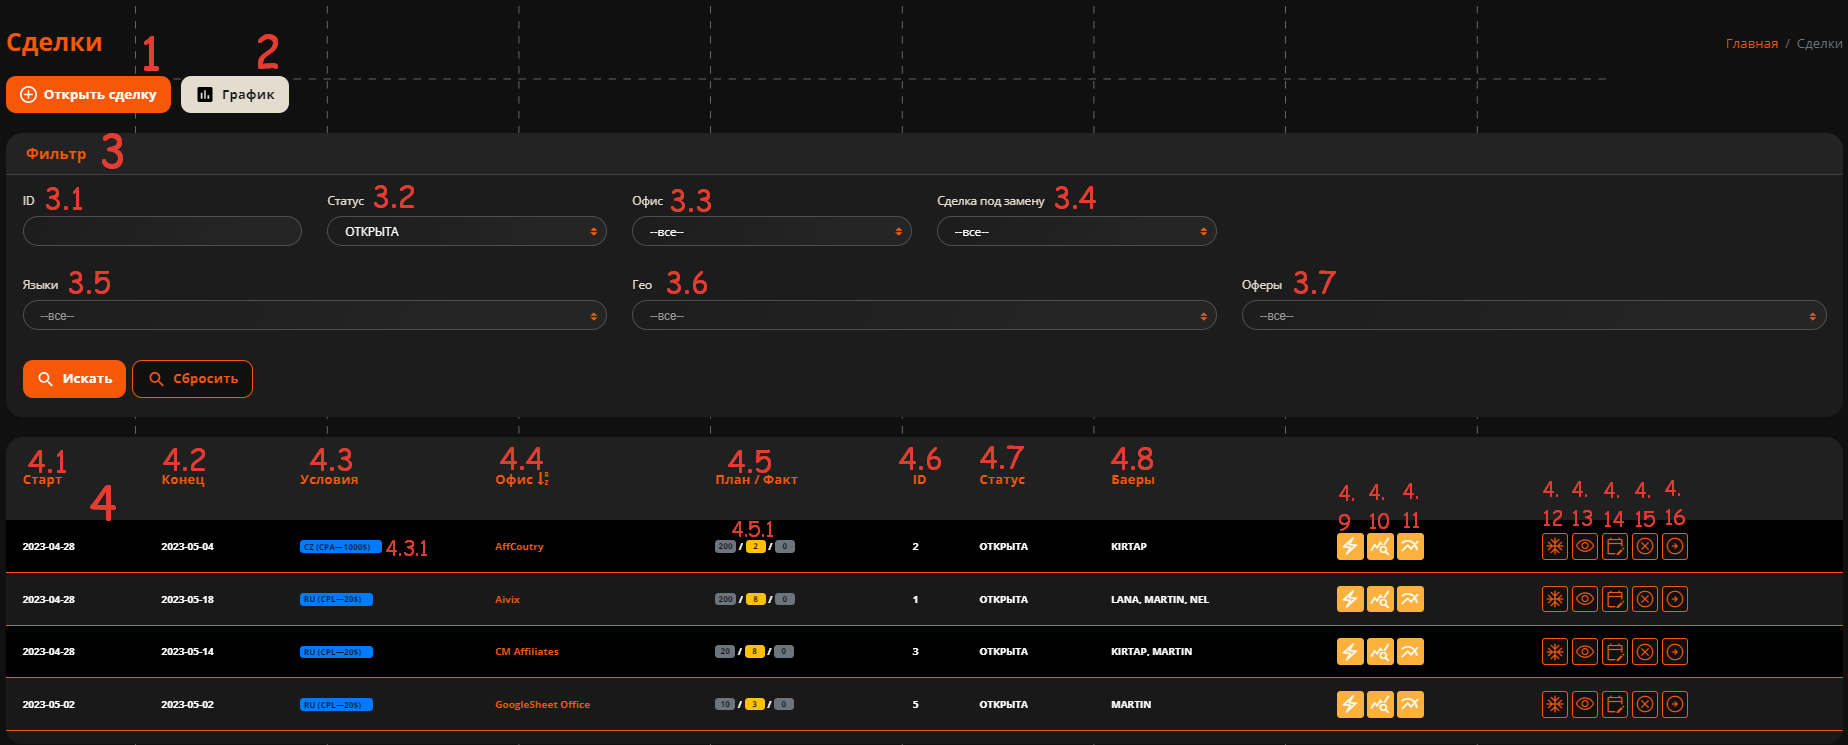This screenshot has height=745, width=1848.
Task: Click circled arrow icon in AffCoutry row
Action: point(1675,546)
